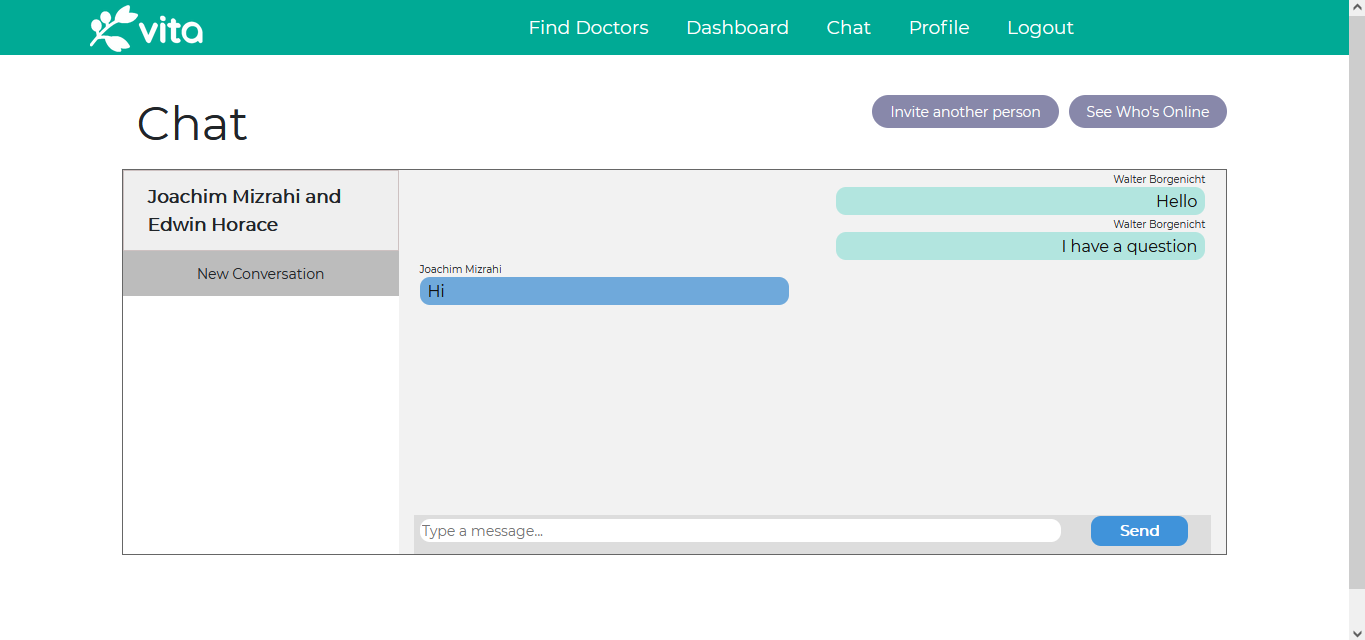Open Joachim Mizrahi and Edwin Horace conversation
Screen dimensions: 1365x640
click(261, 210)
